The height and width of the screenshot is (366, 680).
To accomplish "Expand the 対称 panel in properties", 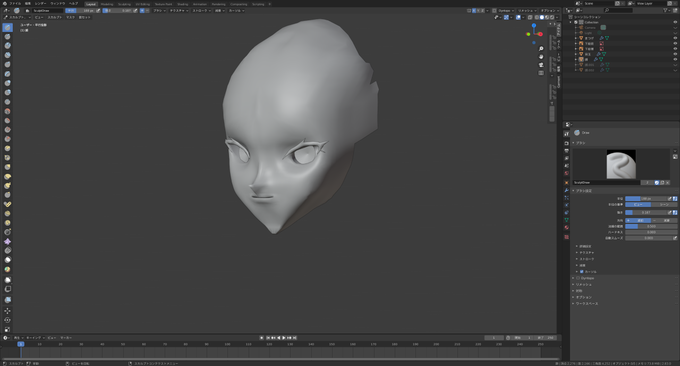I will tap(579, 291).
